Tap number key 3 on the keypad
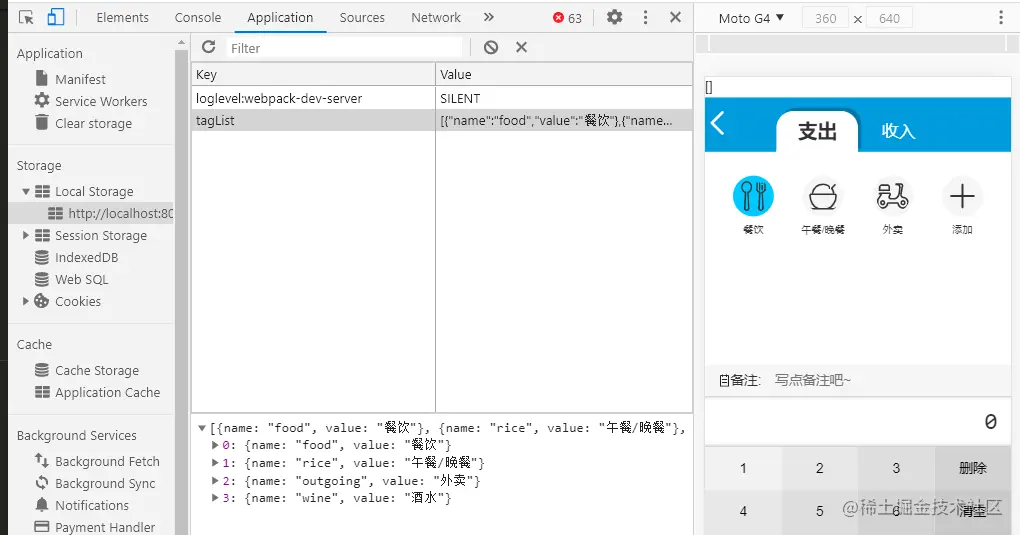This screenshot has height=535, width=1020. 896,467
